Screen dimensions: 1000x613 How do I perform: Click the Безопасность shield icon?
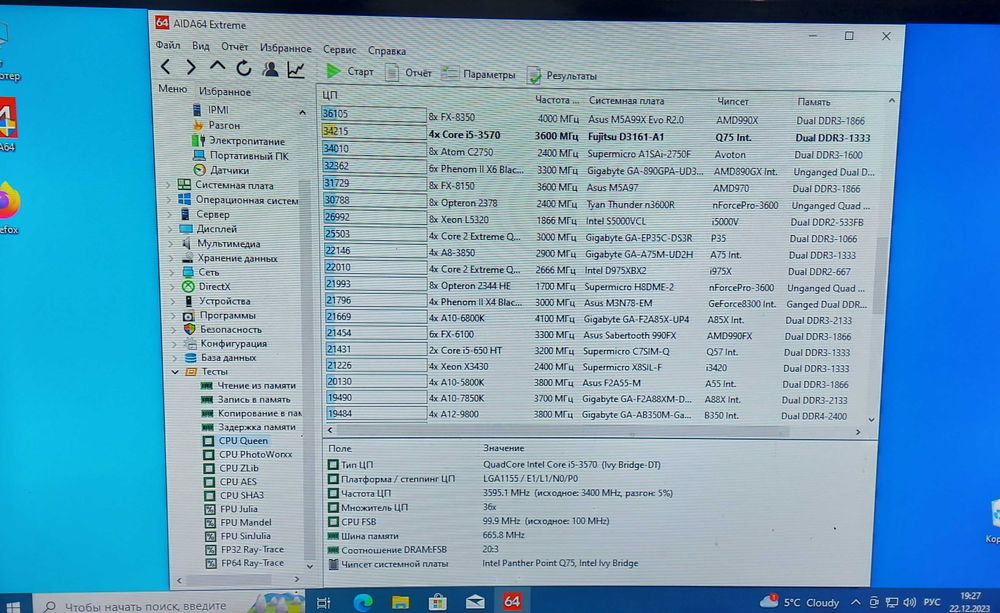coord(189,330)
